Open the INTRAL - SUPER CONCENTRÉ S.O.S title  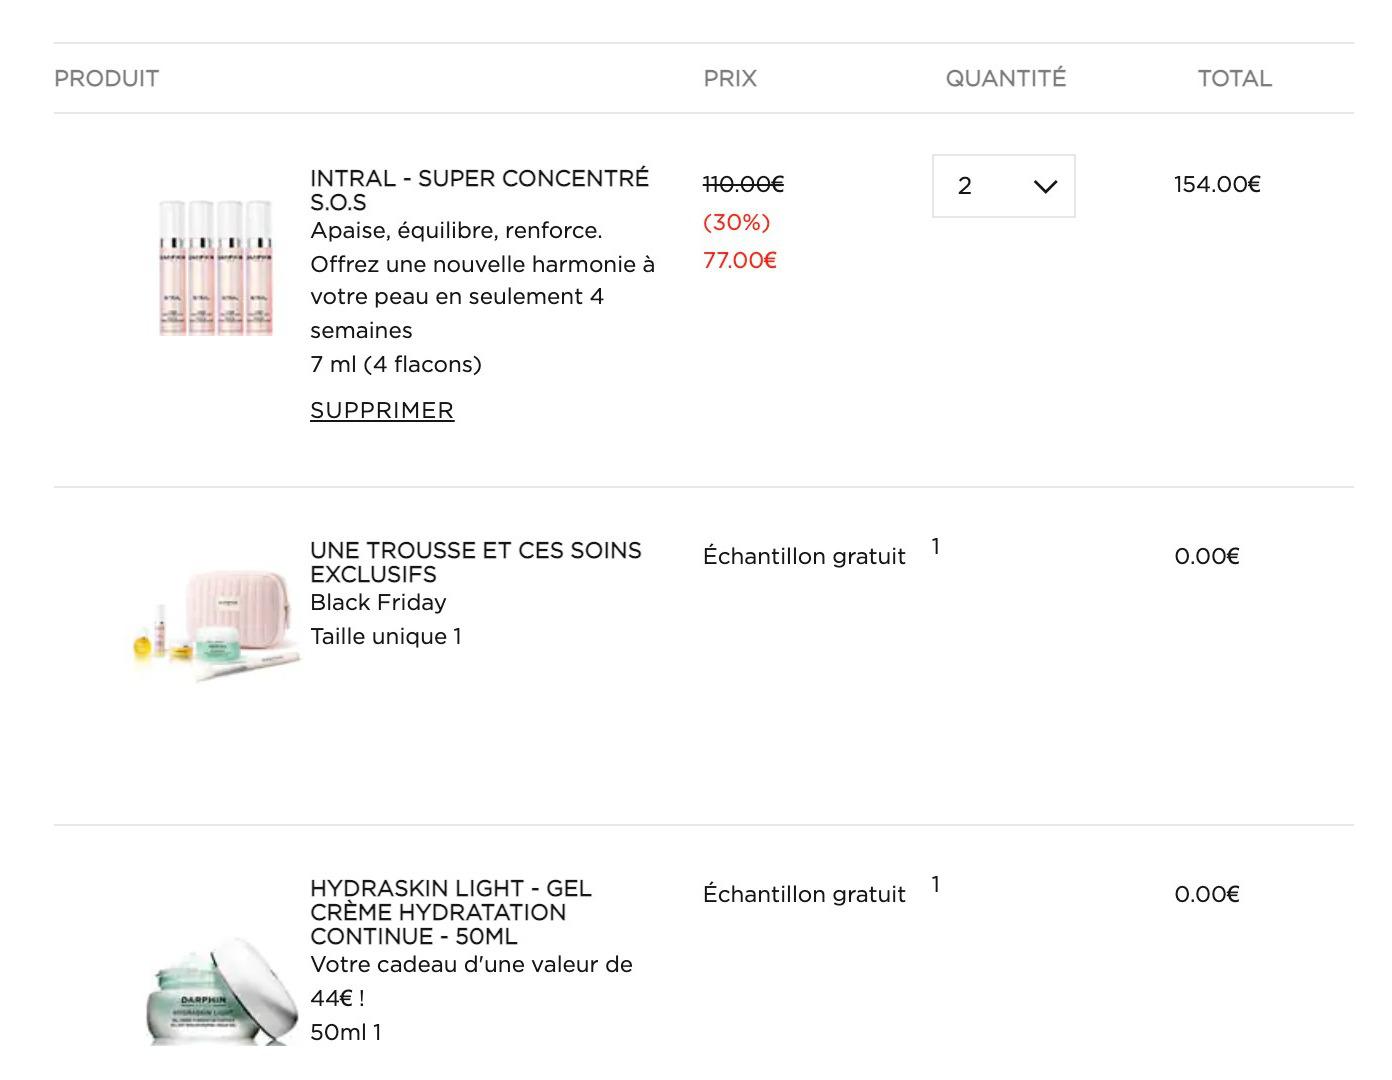tap(479, 190)
